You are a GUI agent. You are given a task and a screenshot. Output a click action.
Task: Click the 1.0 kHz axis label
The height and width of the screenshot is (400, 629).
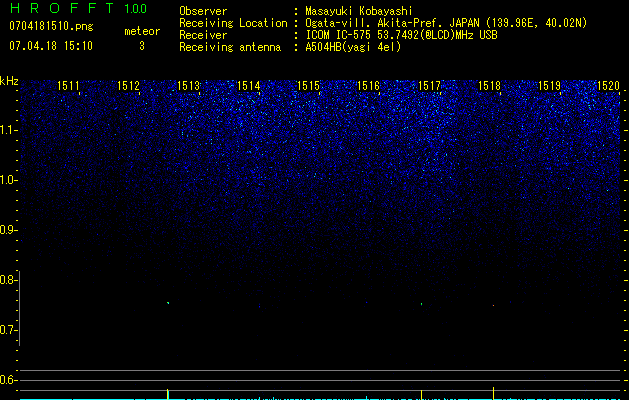[x=9, y=180]
